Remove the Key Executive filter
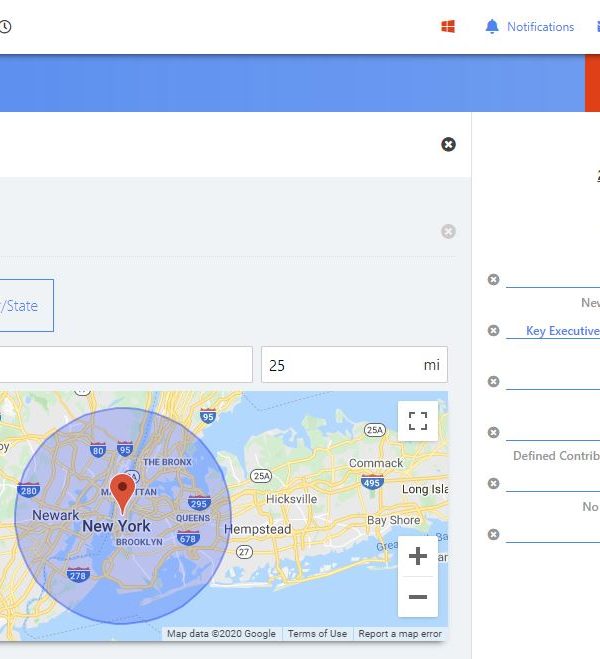600x659 pixels. [x=493, y=331]
